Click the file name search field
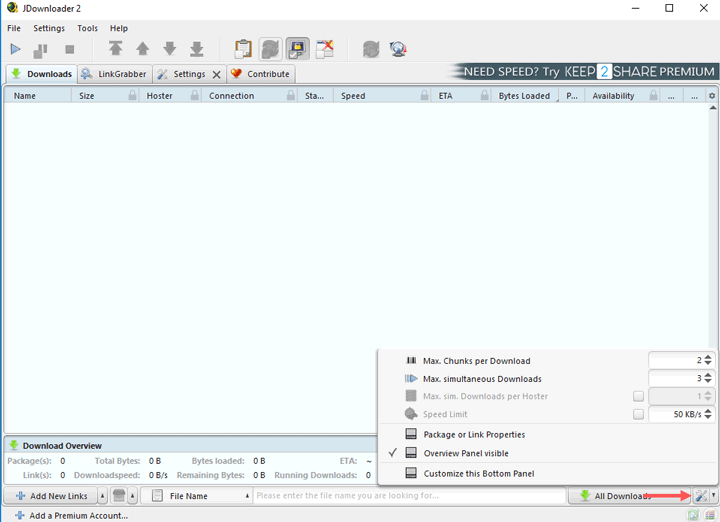This screenshot has width=720, height=522. point(410,495)
